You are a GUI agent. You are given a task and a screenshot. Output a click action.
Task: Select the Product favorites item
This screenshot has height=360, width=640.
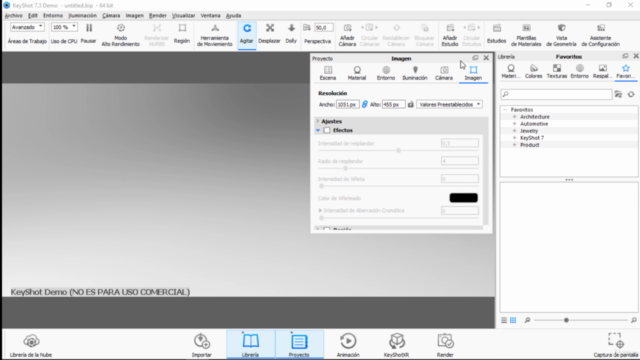(x=529, y=145)
